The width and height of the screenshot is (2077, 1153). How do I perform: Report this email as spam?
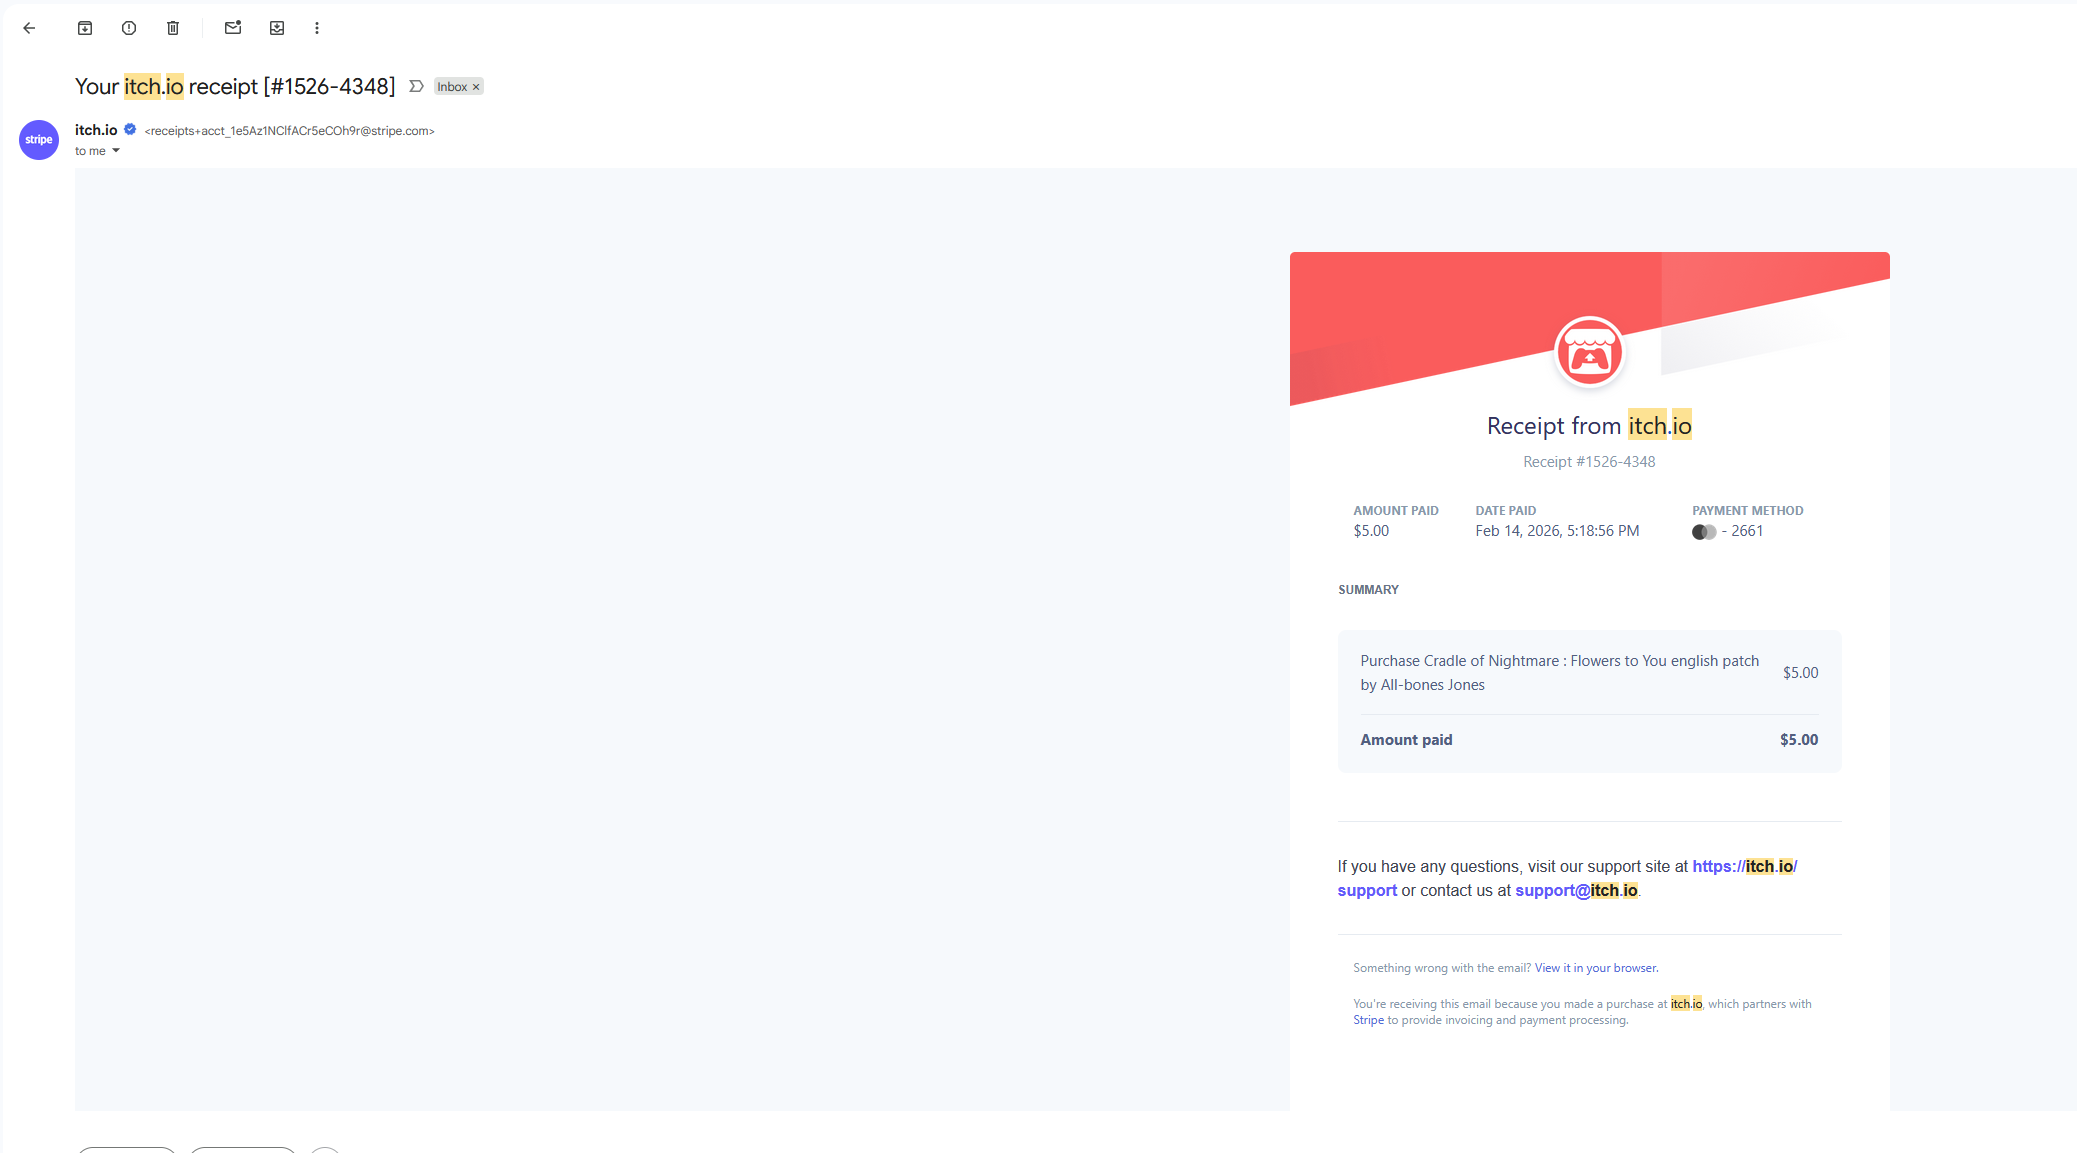click(x=129, y=28)
